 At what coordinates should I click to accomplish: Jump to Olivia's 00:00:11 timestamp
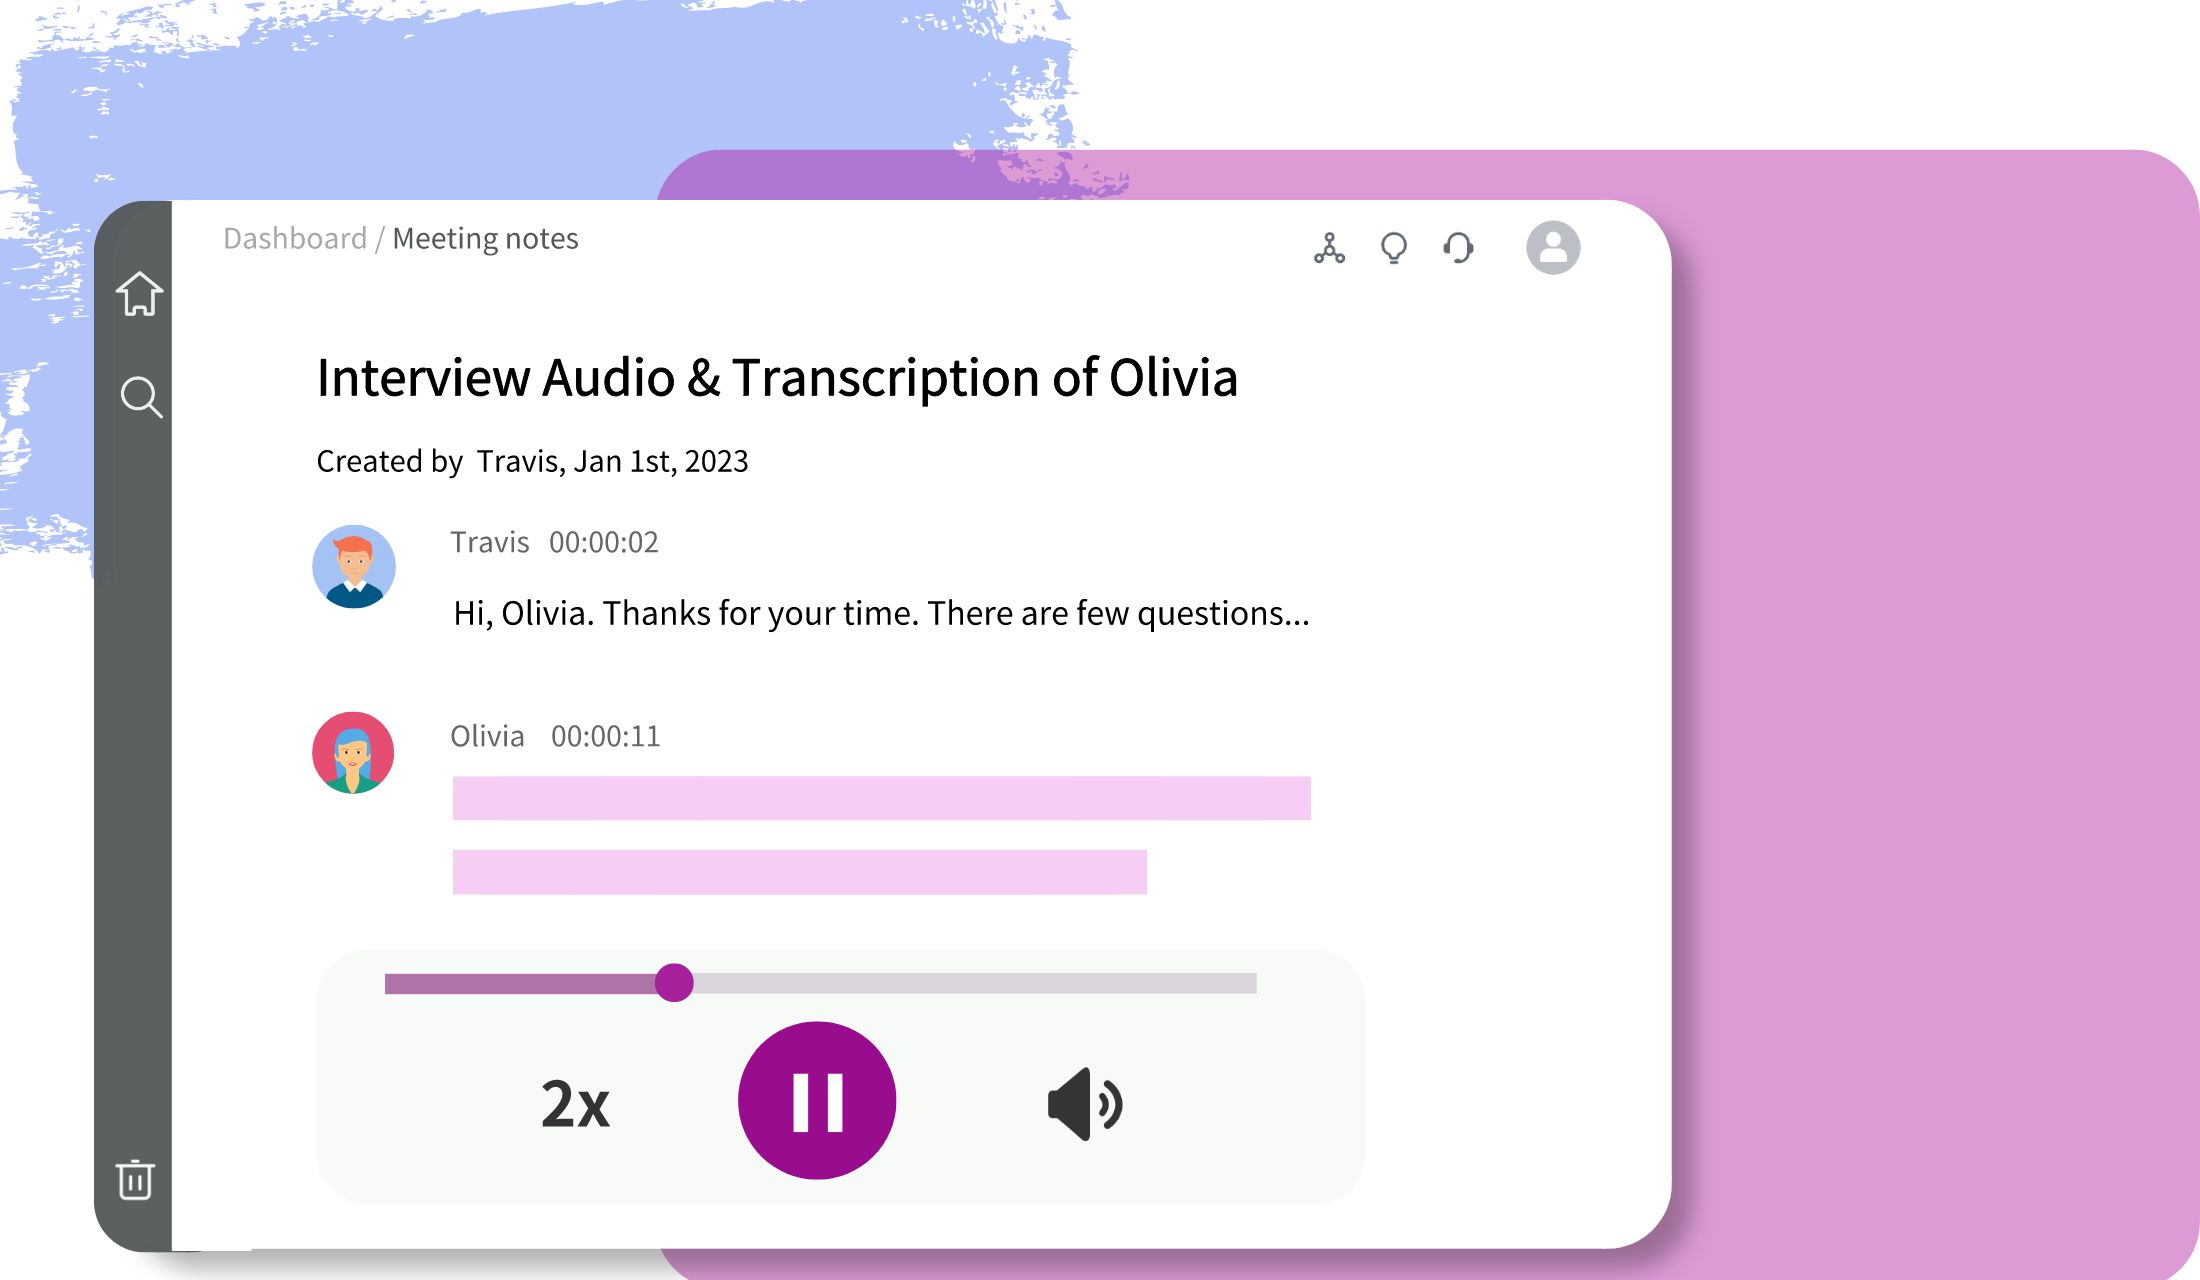point(605,736)
